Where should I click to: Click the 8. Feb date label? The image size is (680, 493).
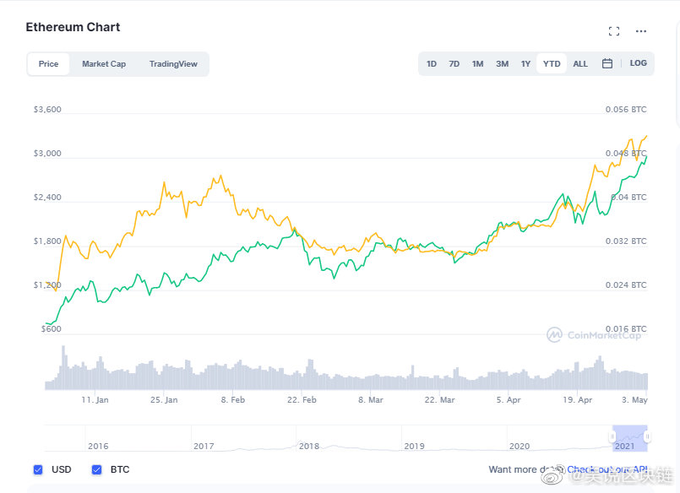pyautogui.click(x=233, y=400)
